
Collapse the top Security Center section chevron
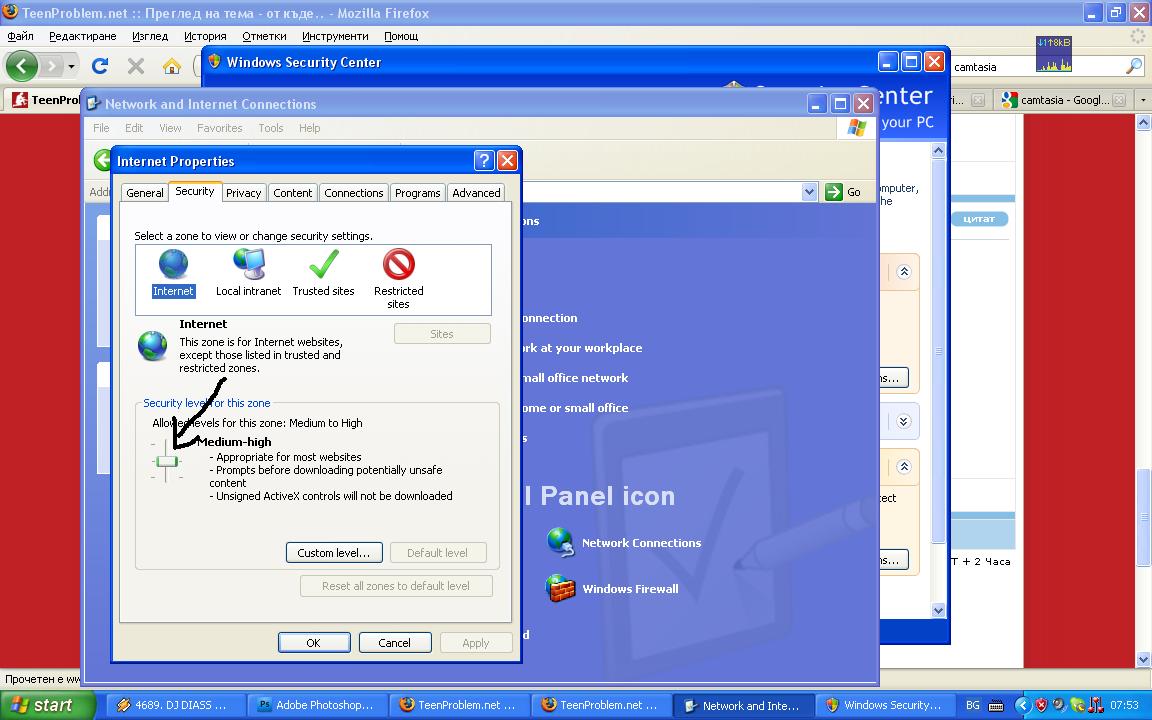[x=904, y=272]
